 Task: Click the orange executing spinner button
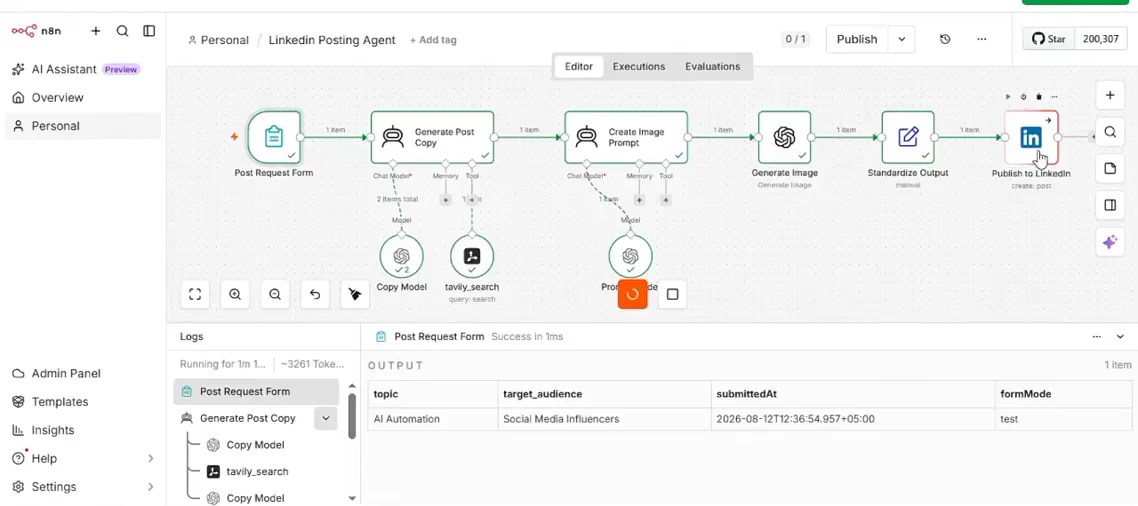632,294
